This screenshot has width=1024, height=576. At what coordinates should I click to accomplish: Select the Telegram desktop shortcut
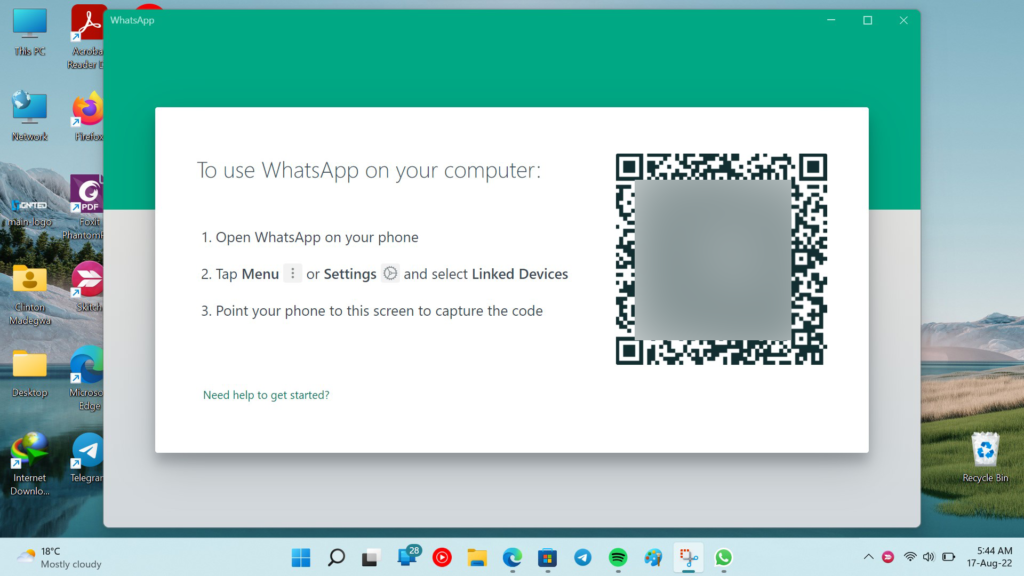pyautogui.click(x=87, y=458)
